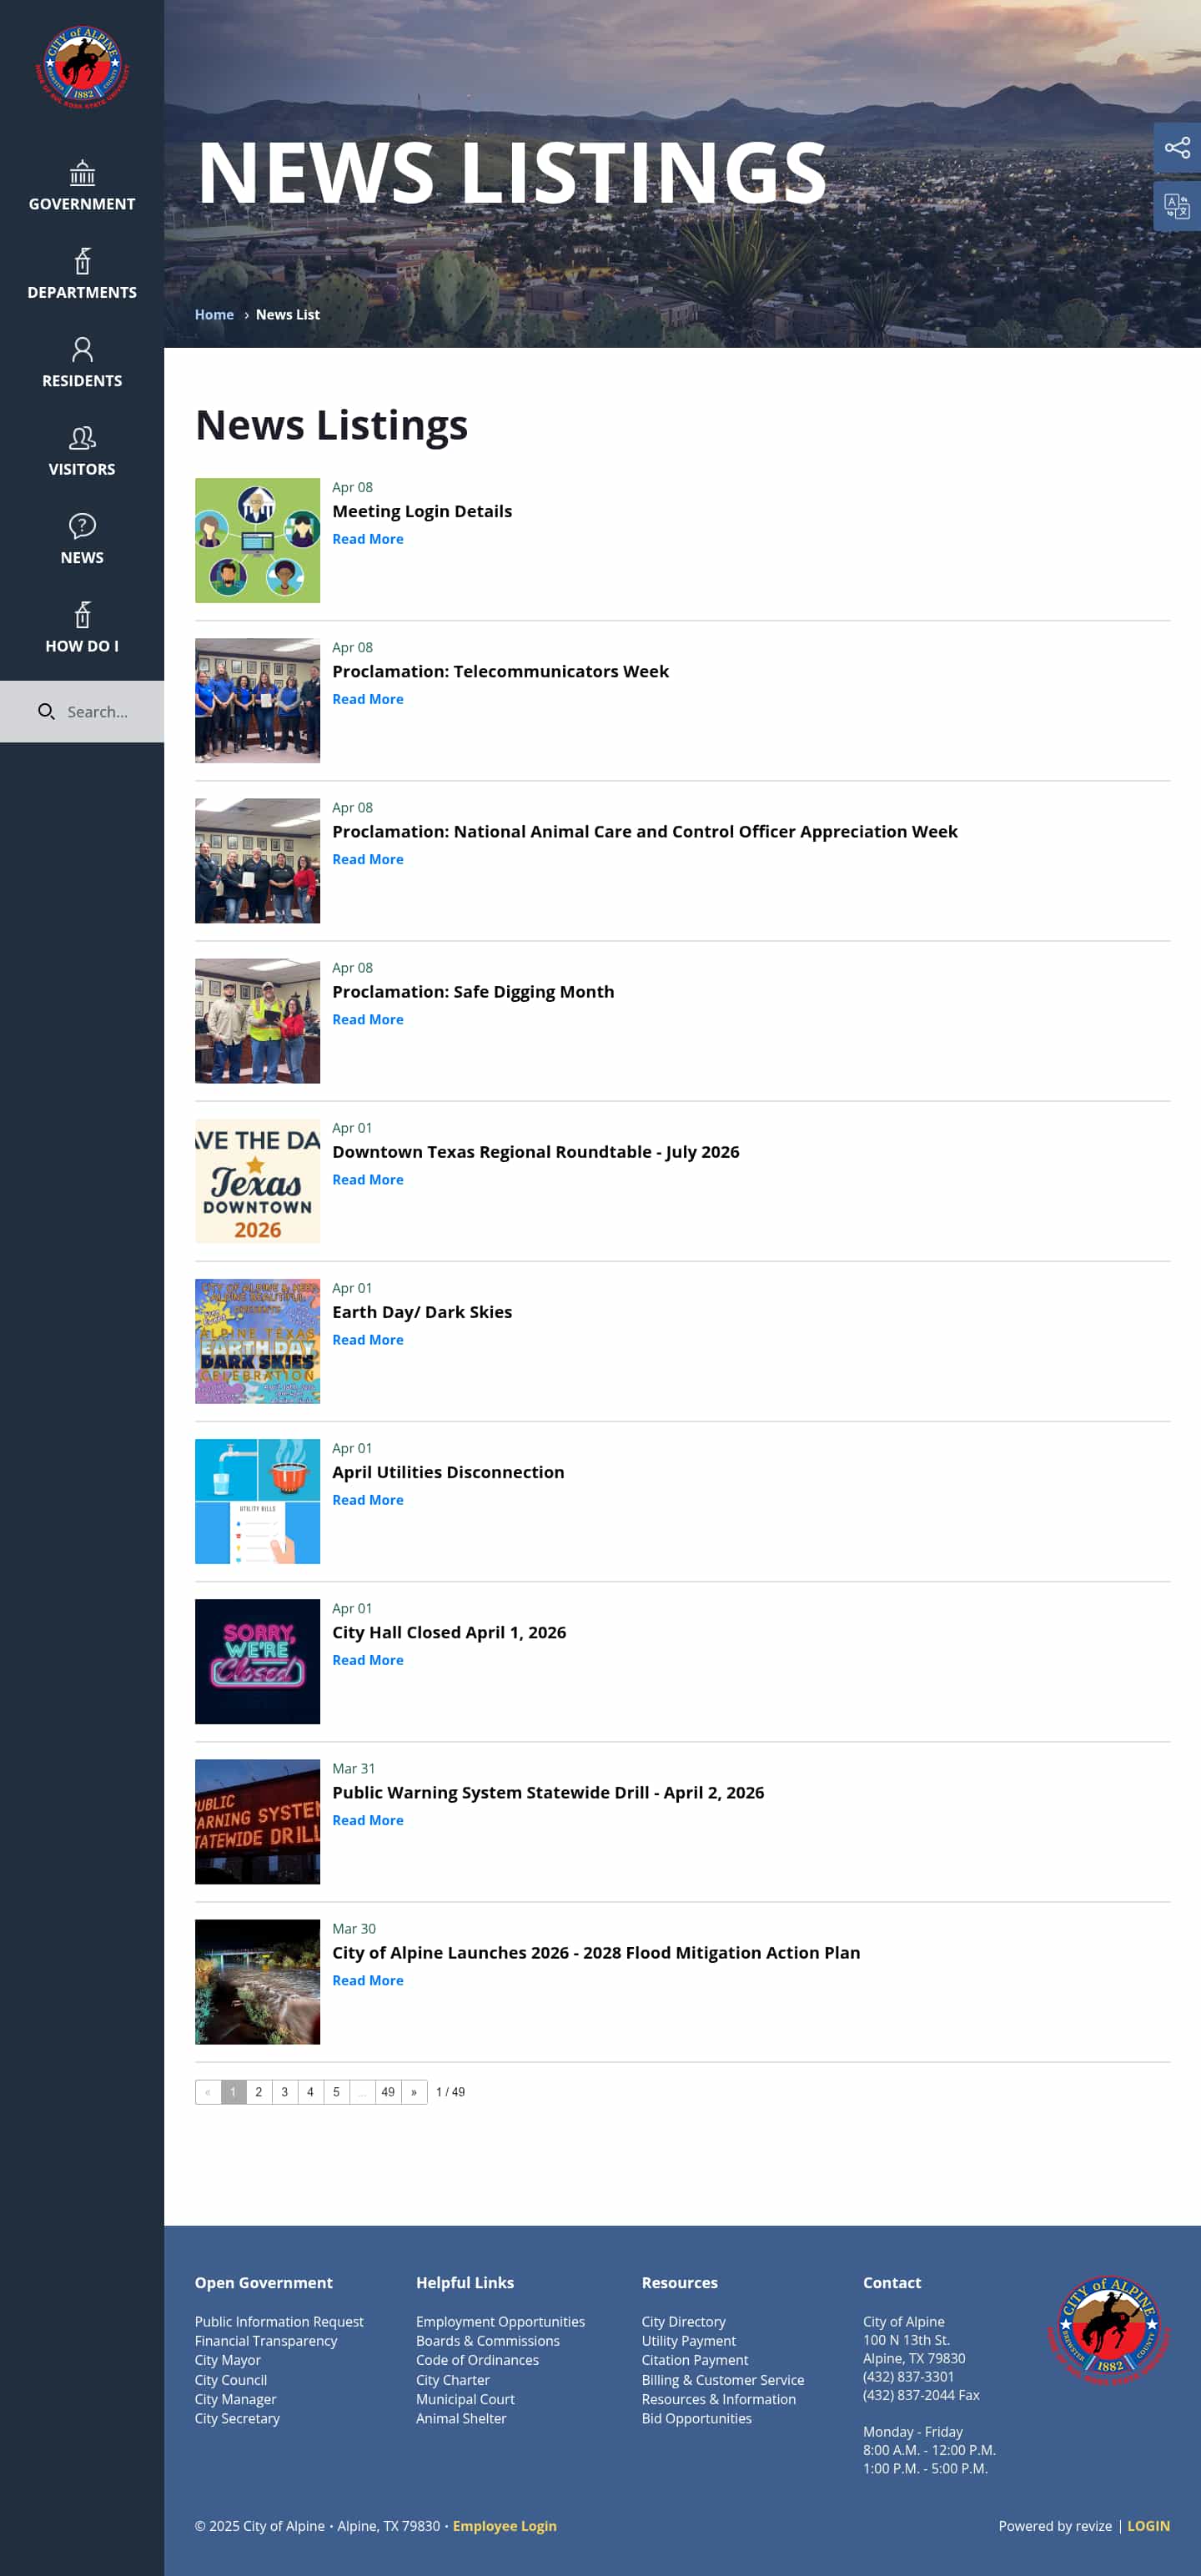Open City Mayor footer link
The image size is (1201, 2576).
(x=228, y=2360)
